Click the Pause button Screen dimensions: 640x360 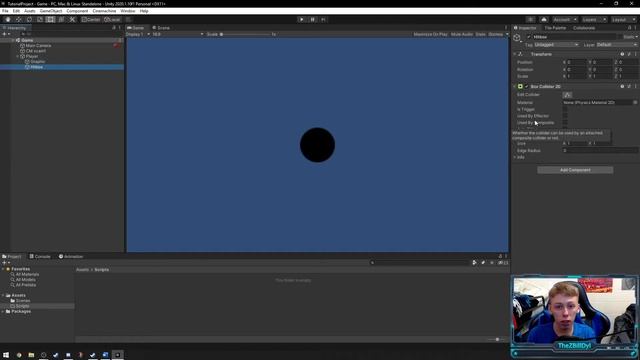(x=312, y=19)
